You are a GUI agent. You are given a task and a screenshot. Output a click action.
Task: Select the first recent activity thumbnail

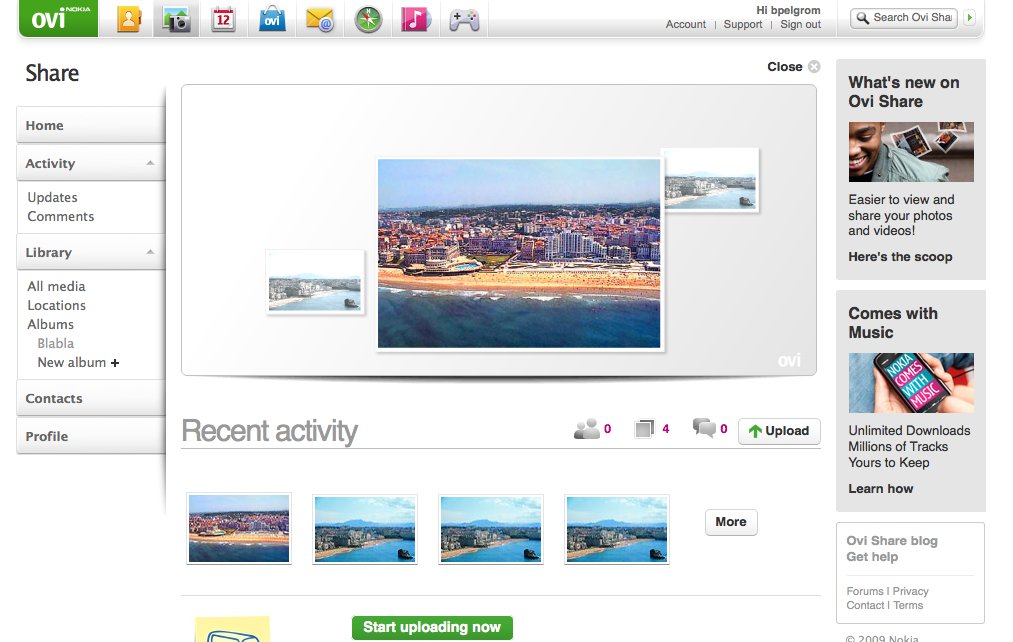(239, 528)
